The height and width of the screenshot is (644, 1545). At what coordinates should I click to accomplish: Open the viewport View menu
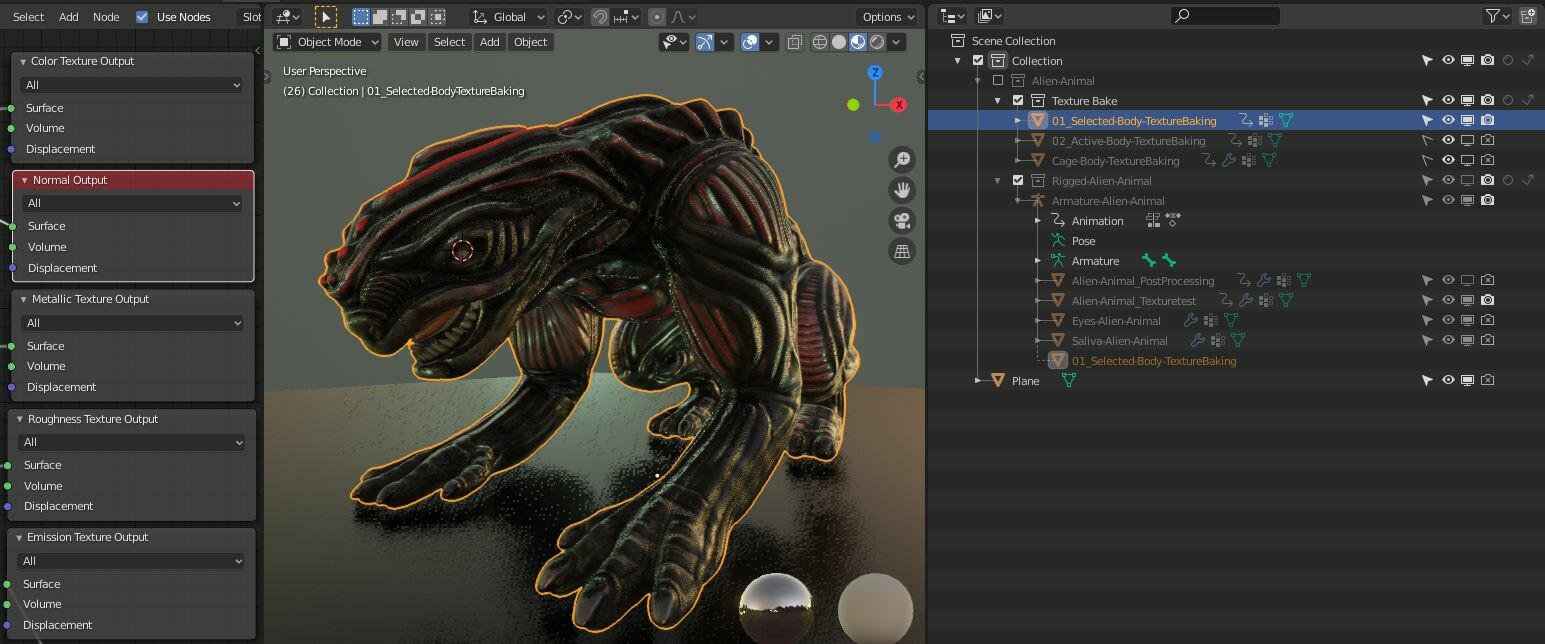coord(406,42)
